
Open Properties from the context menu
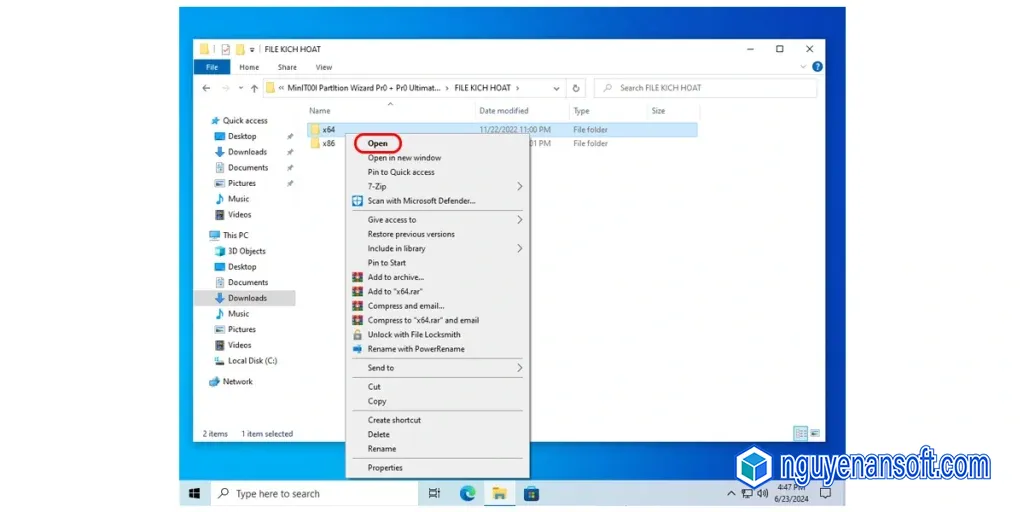pyautogui.click(x=385, y=468)
